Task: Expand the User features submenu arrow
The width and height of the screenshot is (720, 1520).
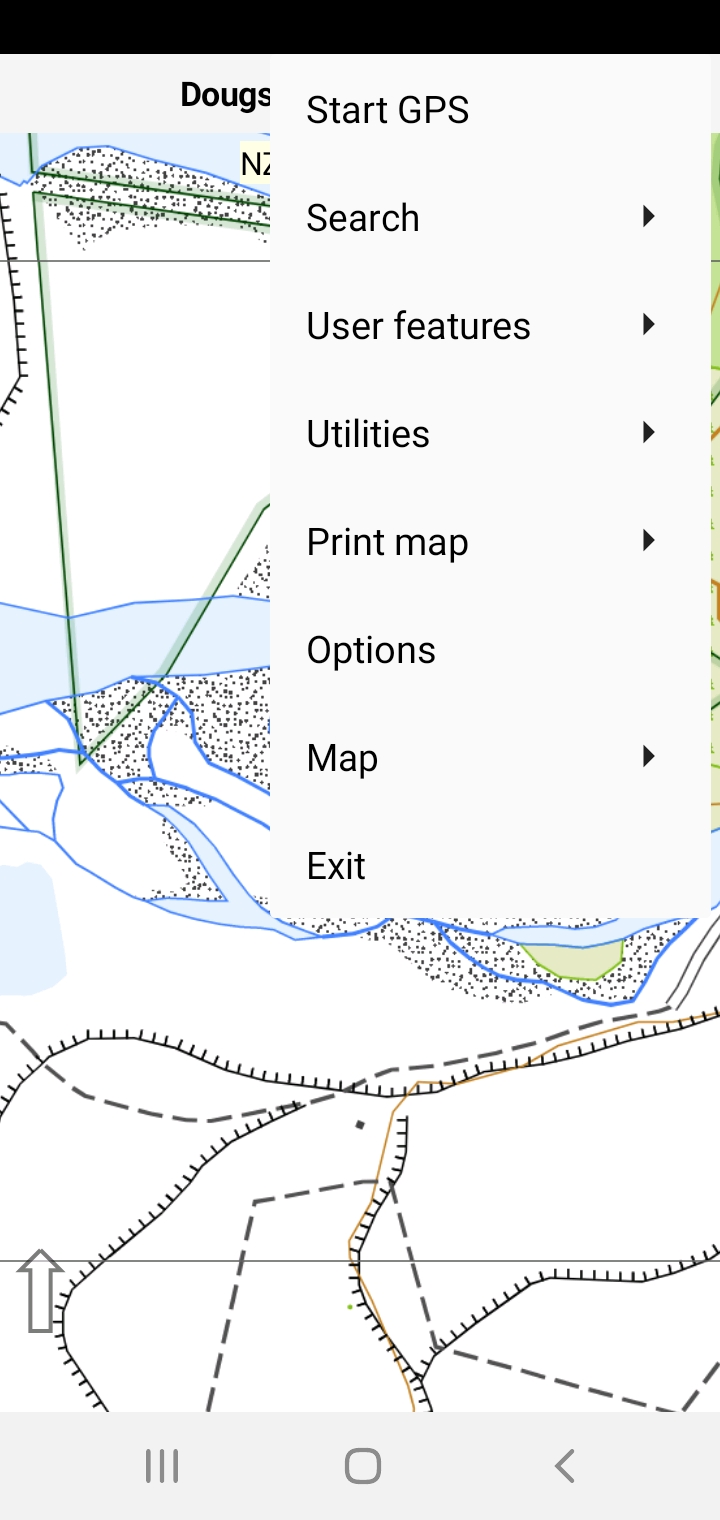Action: pos(649,325)
